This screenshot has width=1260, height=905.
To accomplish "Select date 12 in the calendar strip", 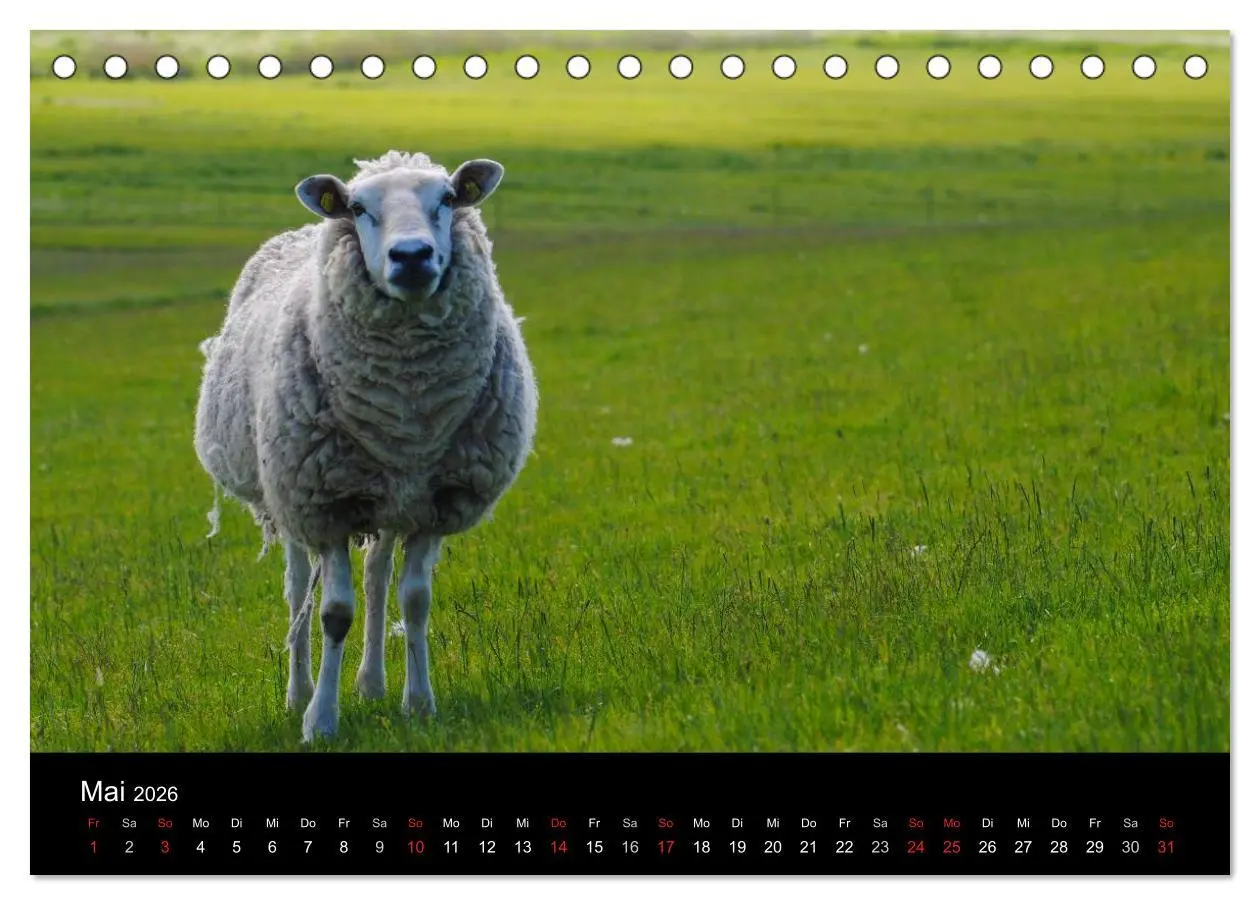I will click(x=487, y=848).
